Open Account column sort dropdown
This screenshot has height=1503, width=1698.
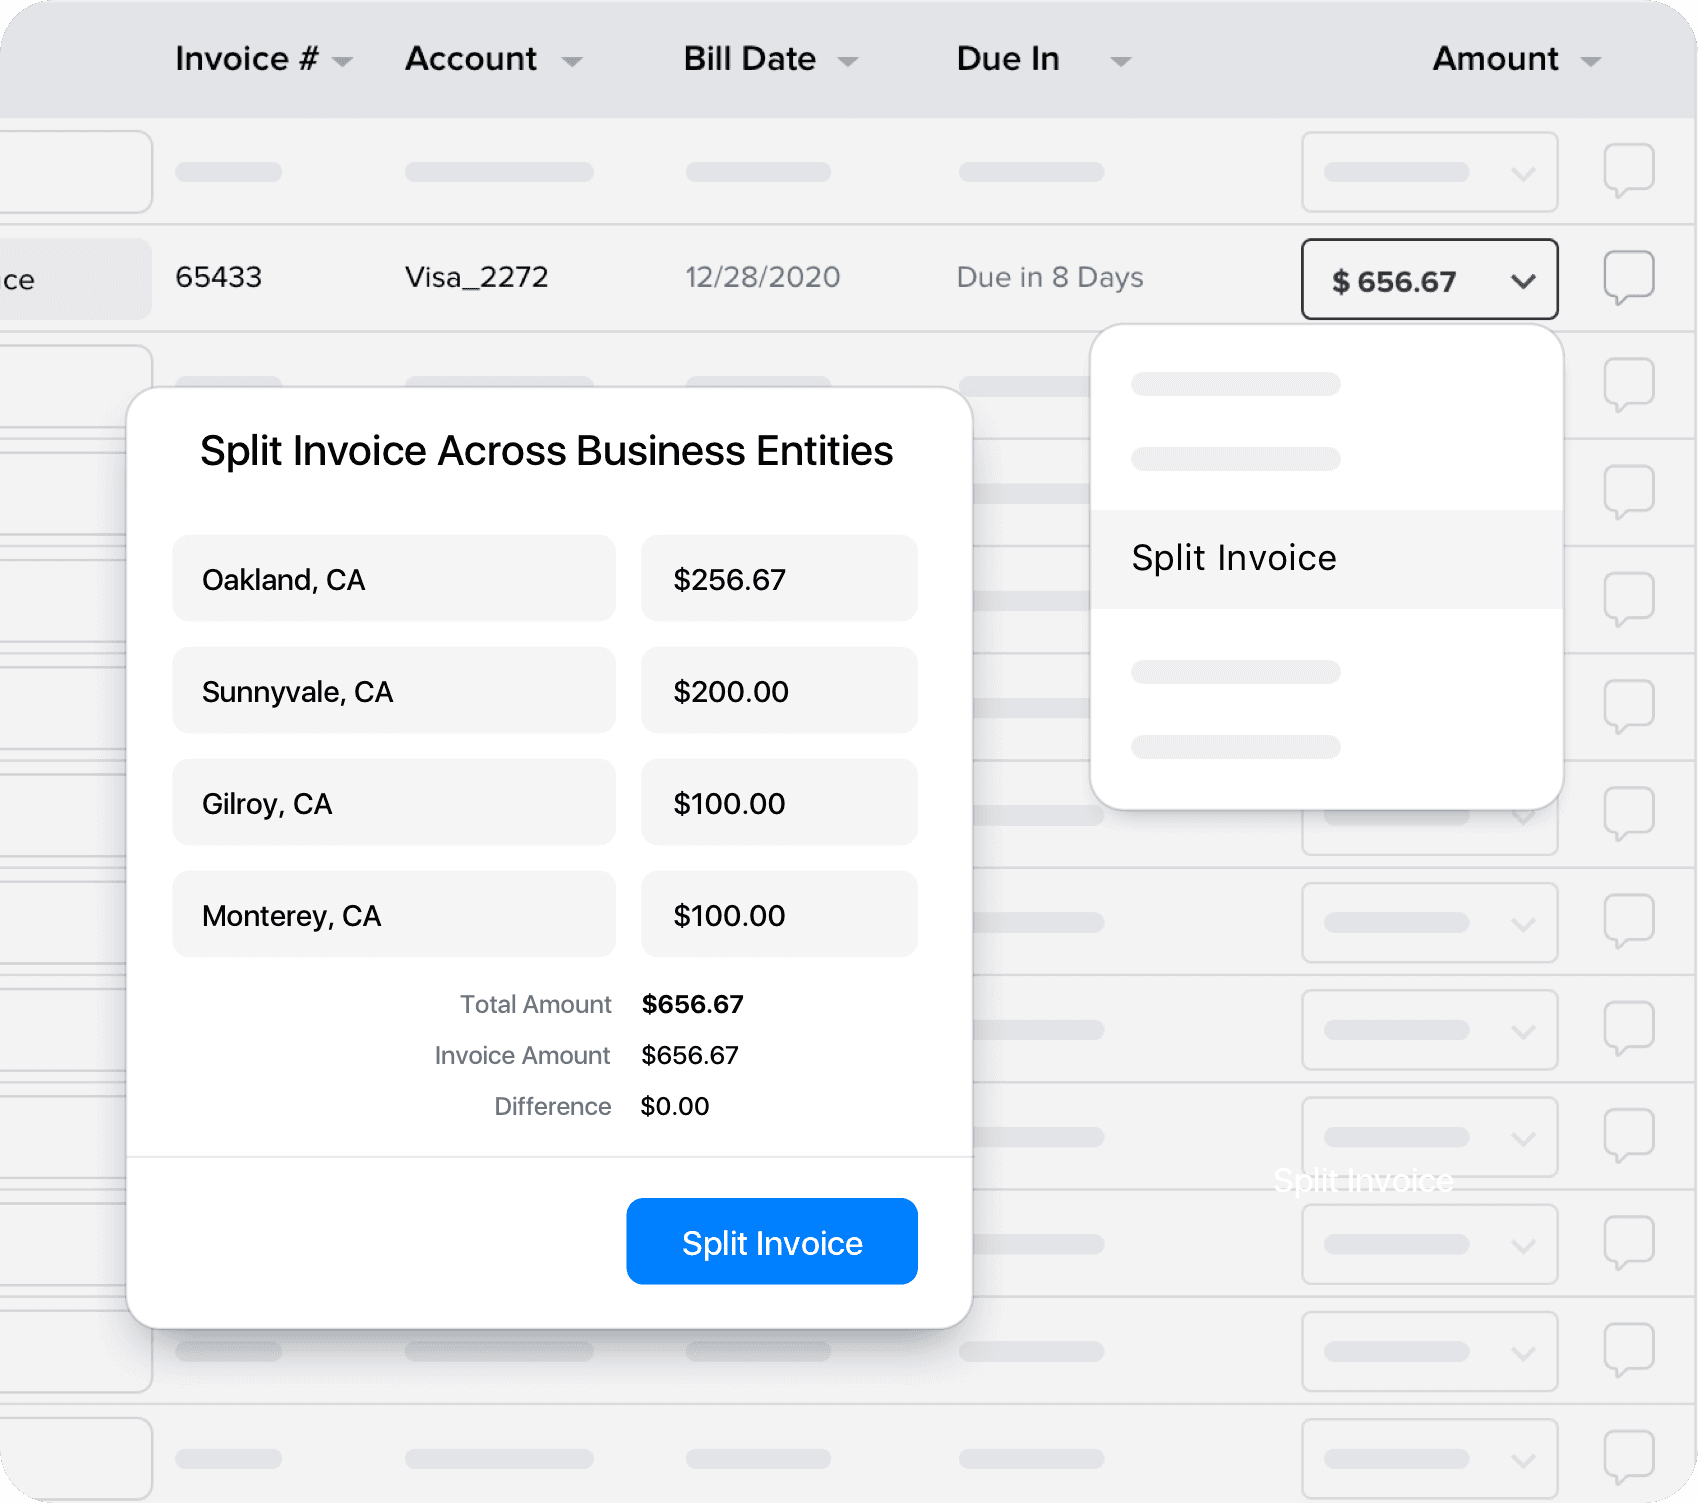[572, 62]
